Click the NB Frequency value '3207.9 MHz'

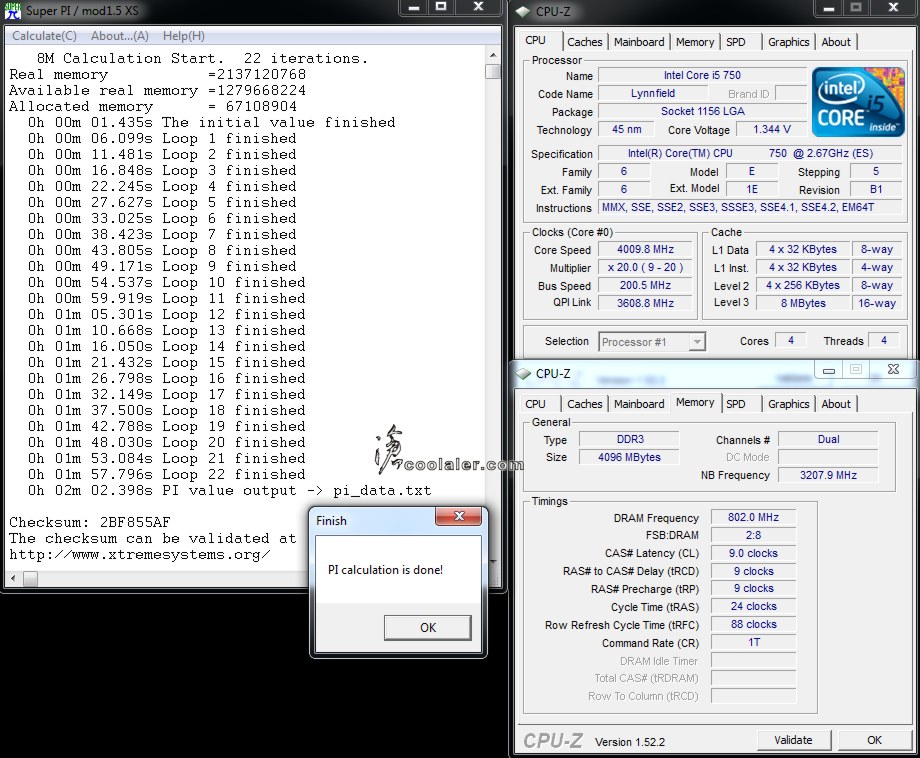(828, 475)
